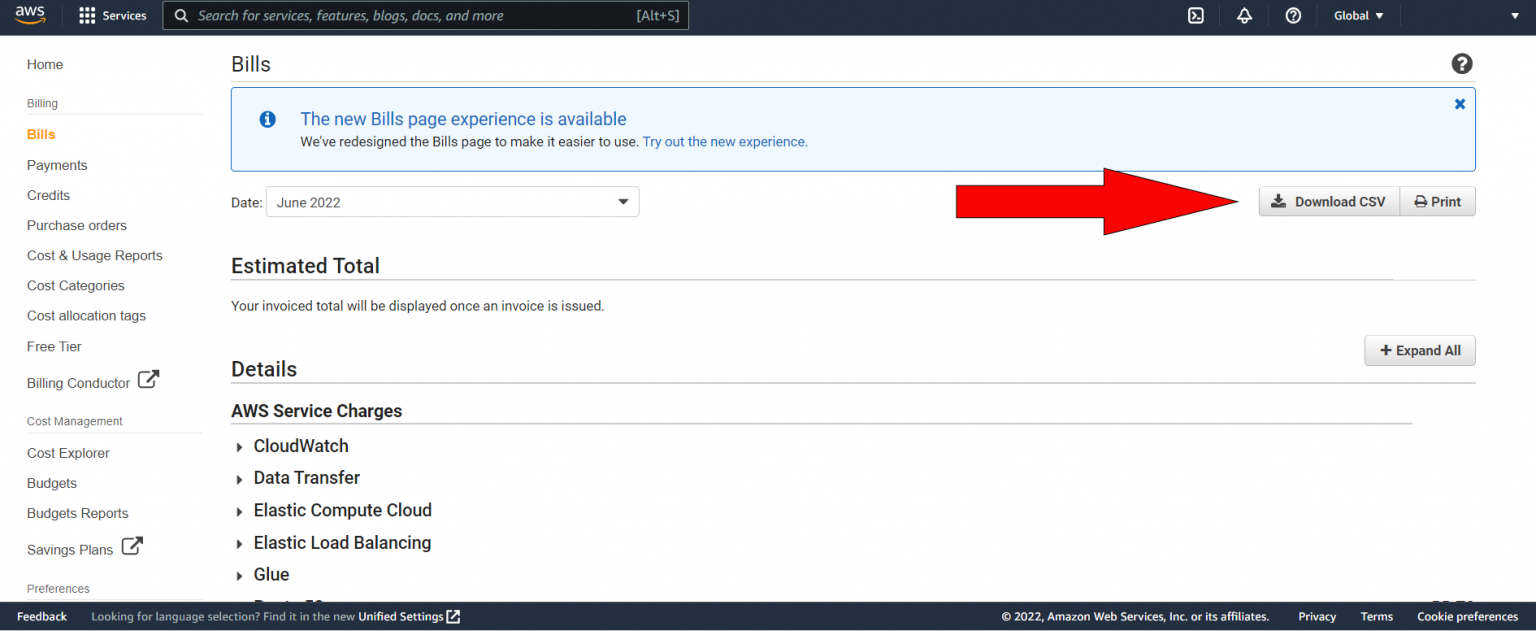Expand the Data Transfer section
Image resolution: width=1536 pixels, height=631 pixels.
coord(240,478)
